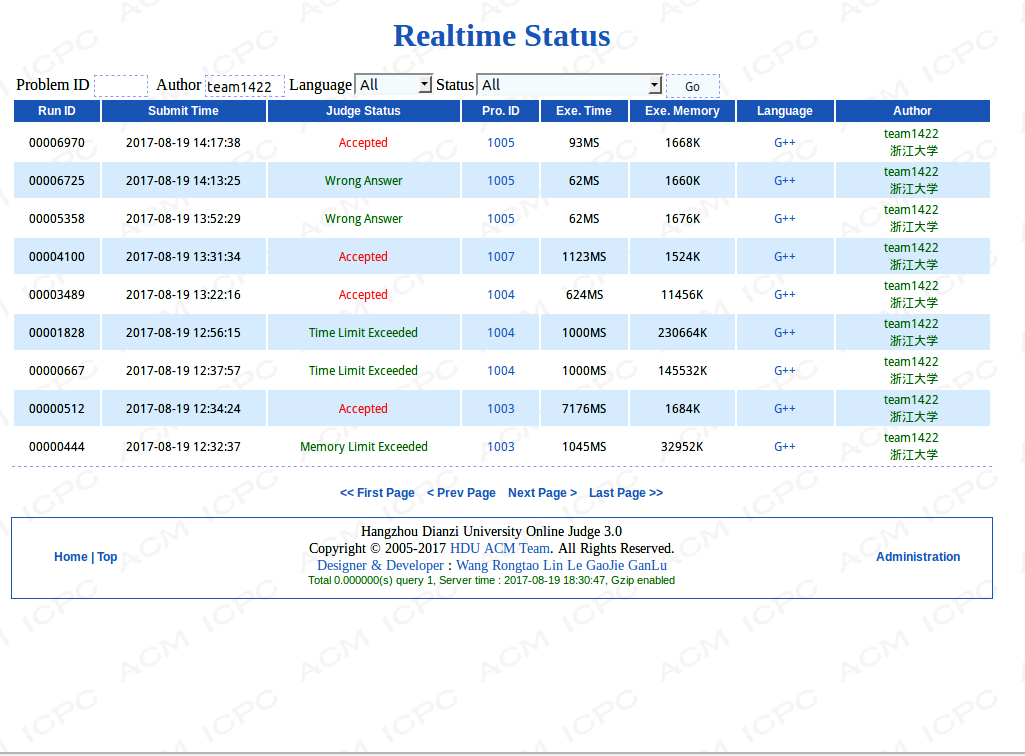The image size is (1025, 756).
Task: Click the Top footer link
Action: [x=107, y=557]
